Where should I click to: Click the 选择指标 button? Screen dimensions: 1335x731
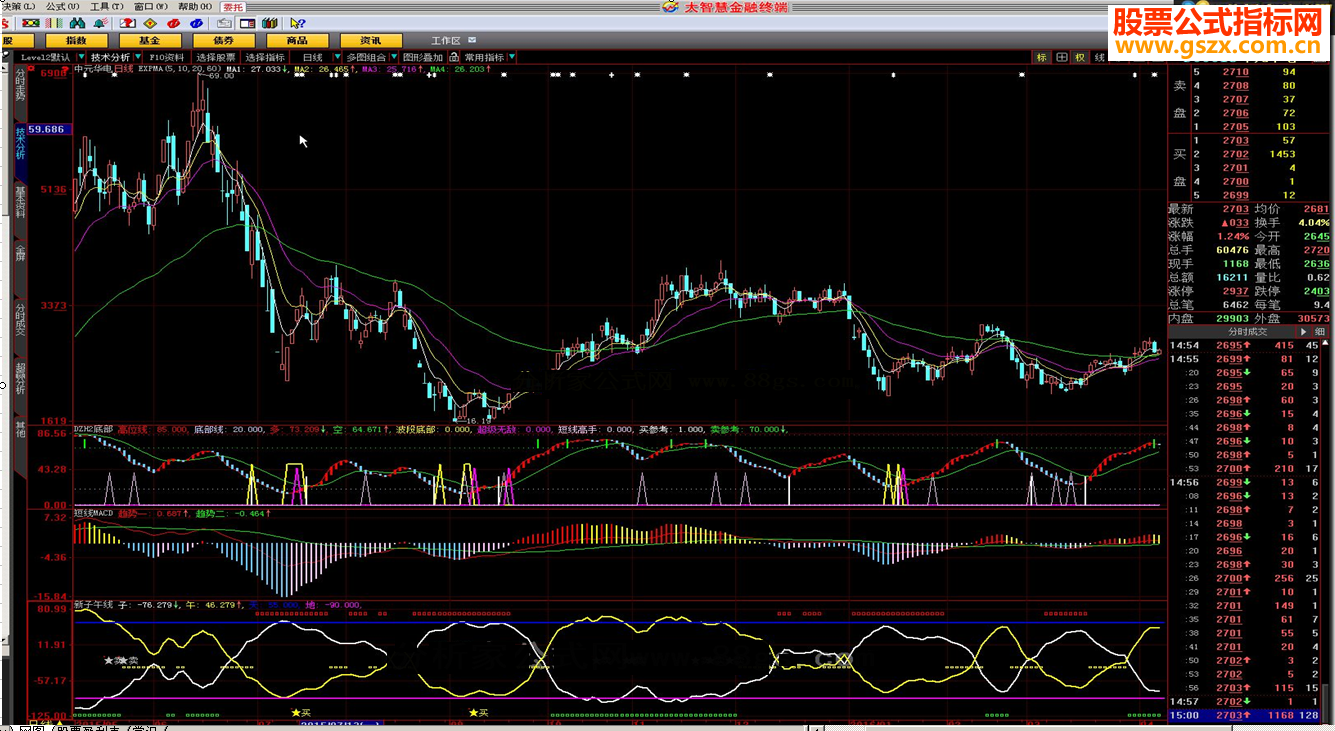[266, 58]
